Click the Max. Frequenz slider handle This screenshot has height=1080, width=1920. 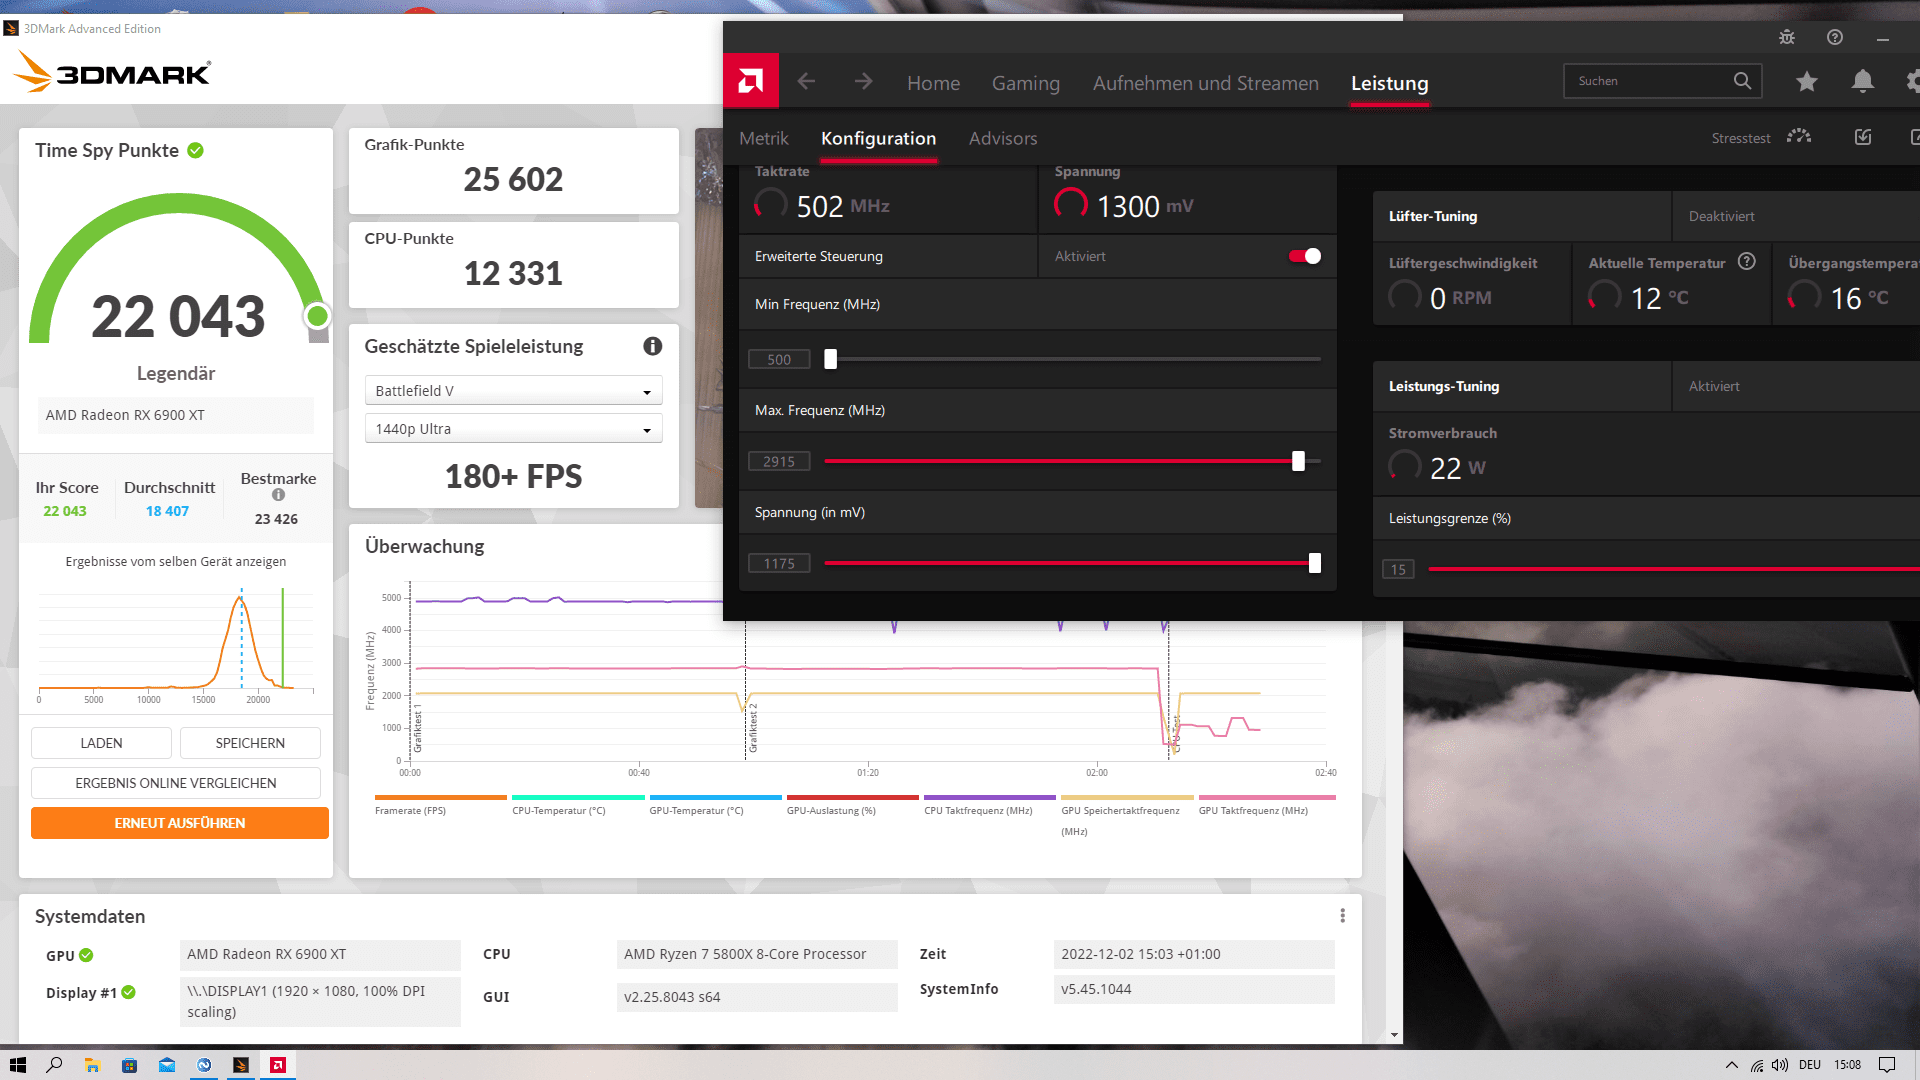[x=1298, y=461]
